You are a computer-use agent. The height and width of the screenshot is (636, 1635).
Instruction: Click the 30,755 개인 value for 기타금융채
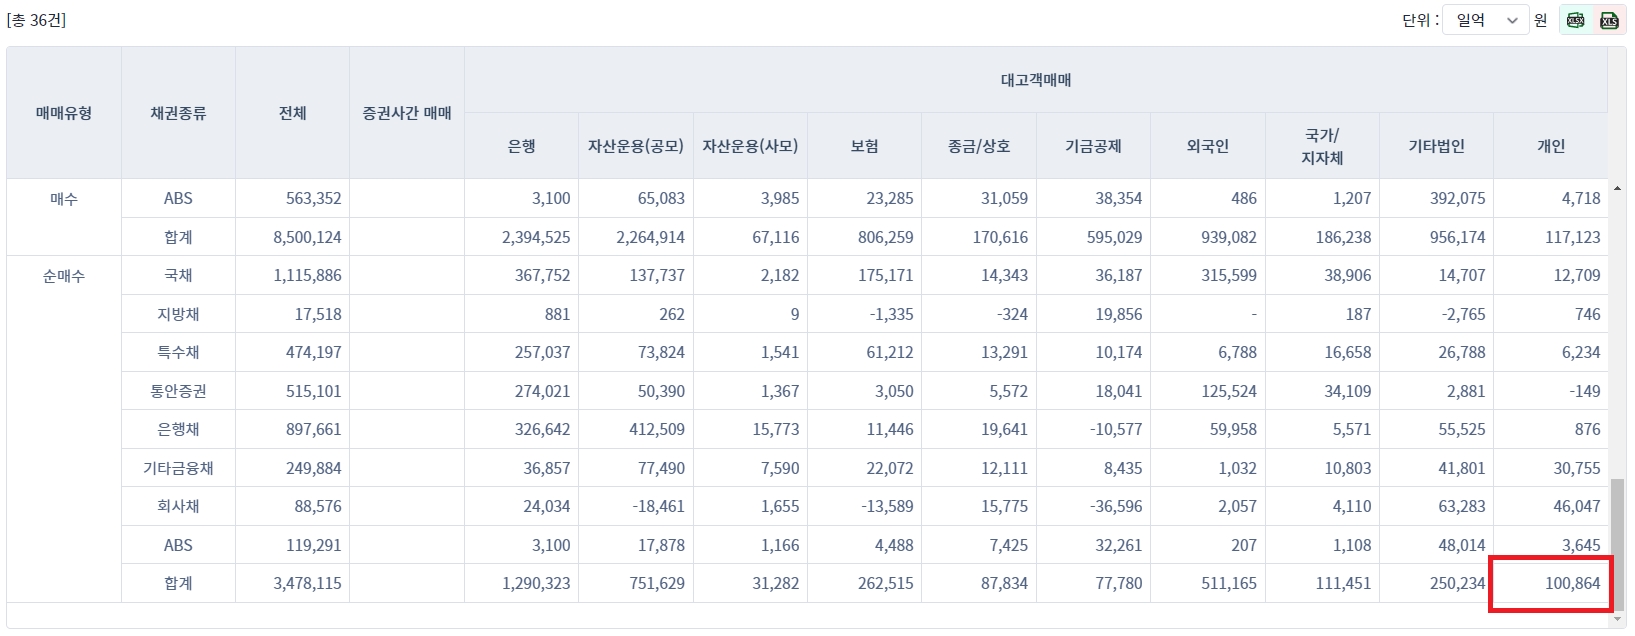(1577, 468)
